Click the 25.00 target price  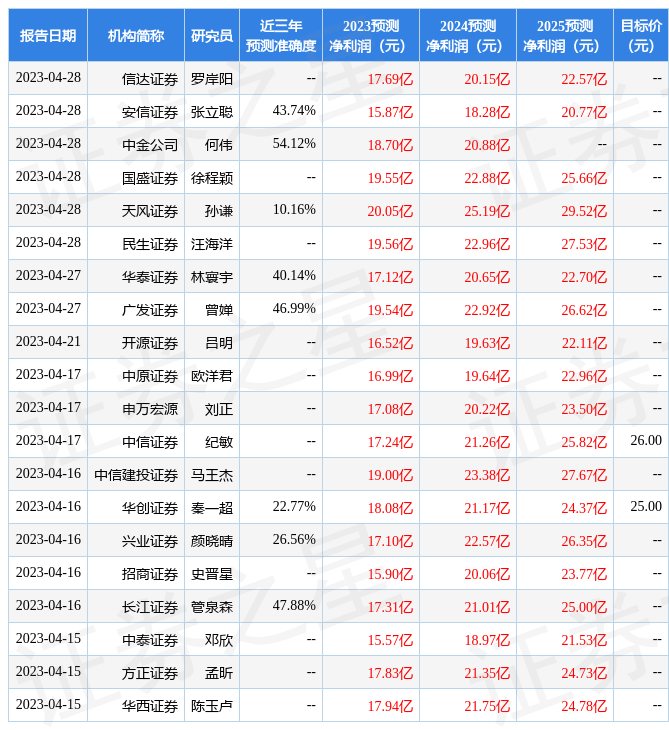click(646, 506)
